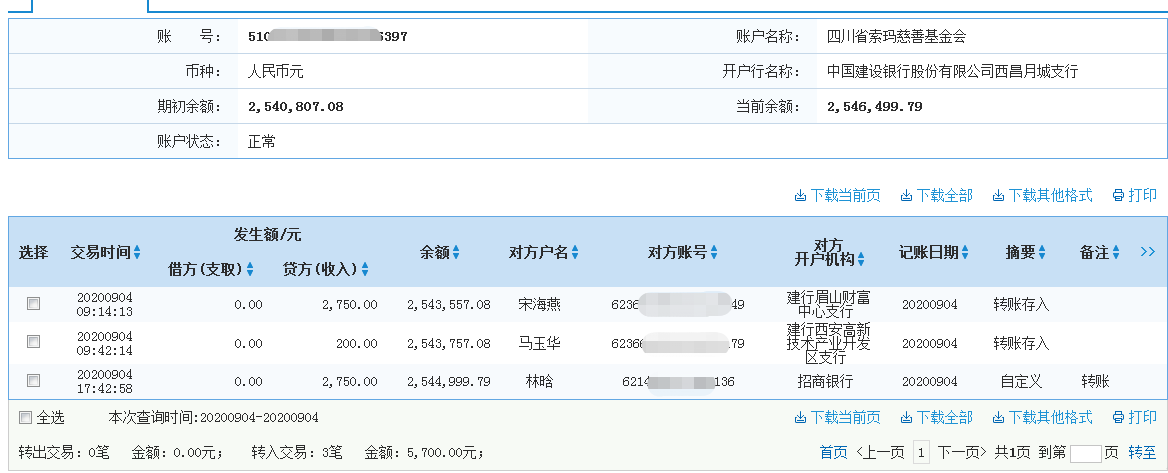Viewport: 1168px width, 473px height.
Task: Tick the checkbox for 马玉华 transaction row
Action: click(x=33, y=341)
